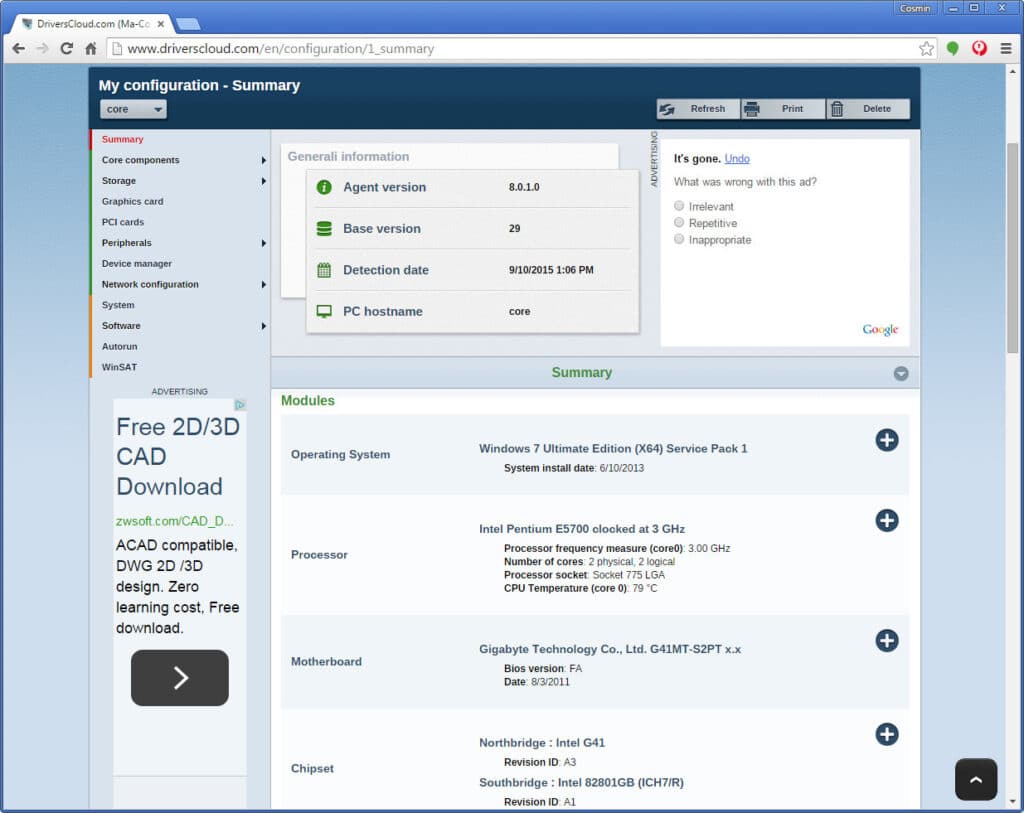The width and height of the screenshot is (1024, 813).
Task: Open the Chrome hamburger menu
Action: coord(1006,48)
